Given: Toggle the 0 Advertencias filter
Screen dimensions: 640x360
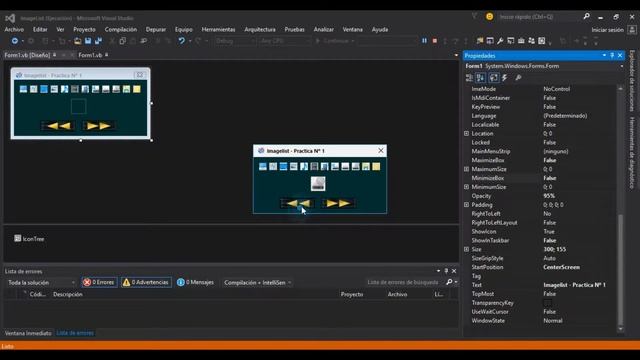Looking at the screenshot, I should [146, 282].
